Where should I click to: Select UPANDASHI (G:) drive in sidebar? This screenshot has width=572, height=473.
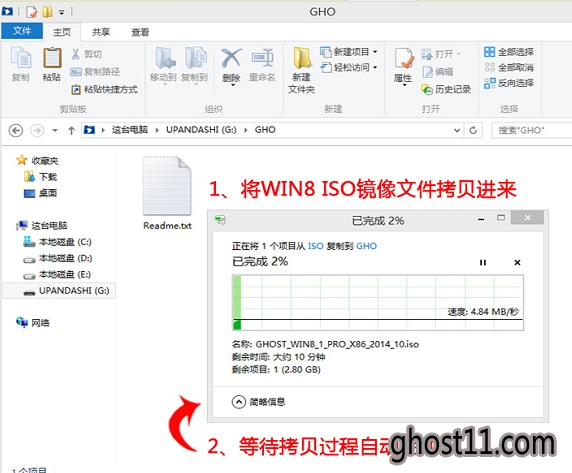59,291
